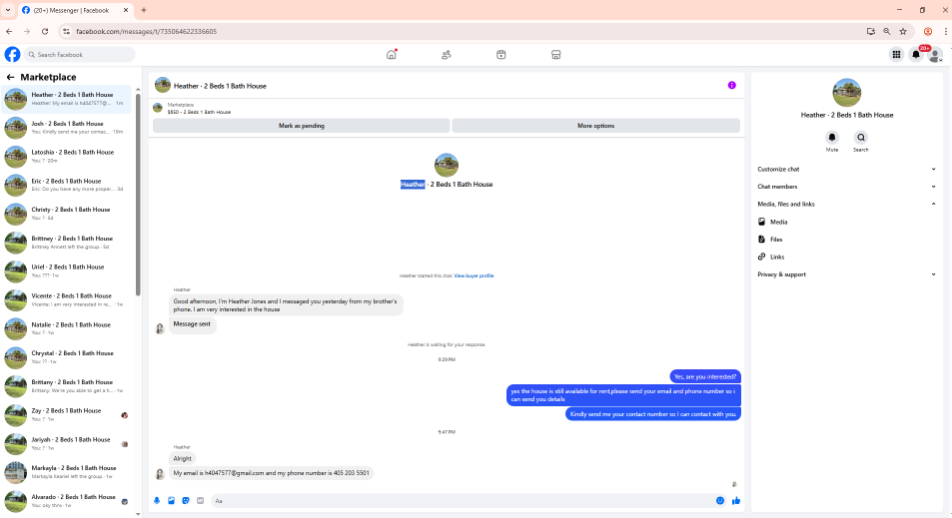This screenshot has height=518, width=952.
Task: Reload the page in Chrome
Action: pos(45,32)
